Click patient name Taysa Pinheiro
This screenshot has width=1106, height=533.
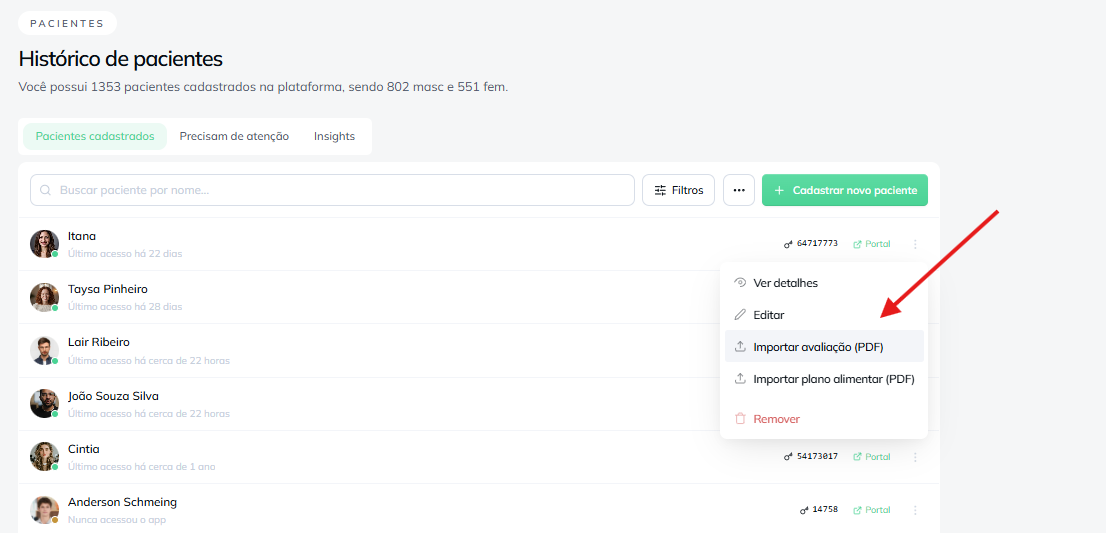coord(108,289)
